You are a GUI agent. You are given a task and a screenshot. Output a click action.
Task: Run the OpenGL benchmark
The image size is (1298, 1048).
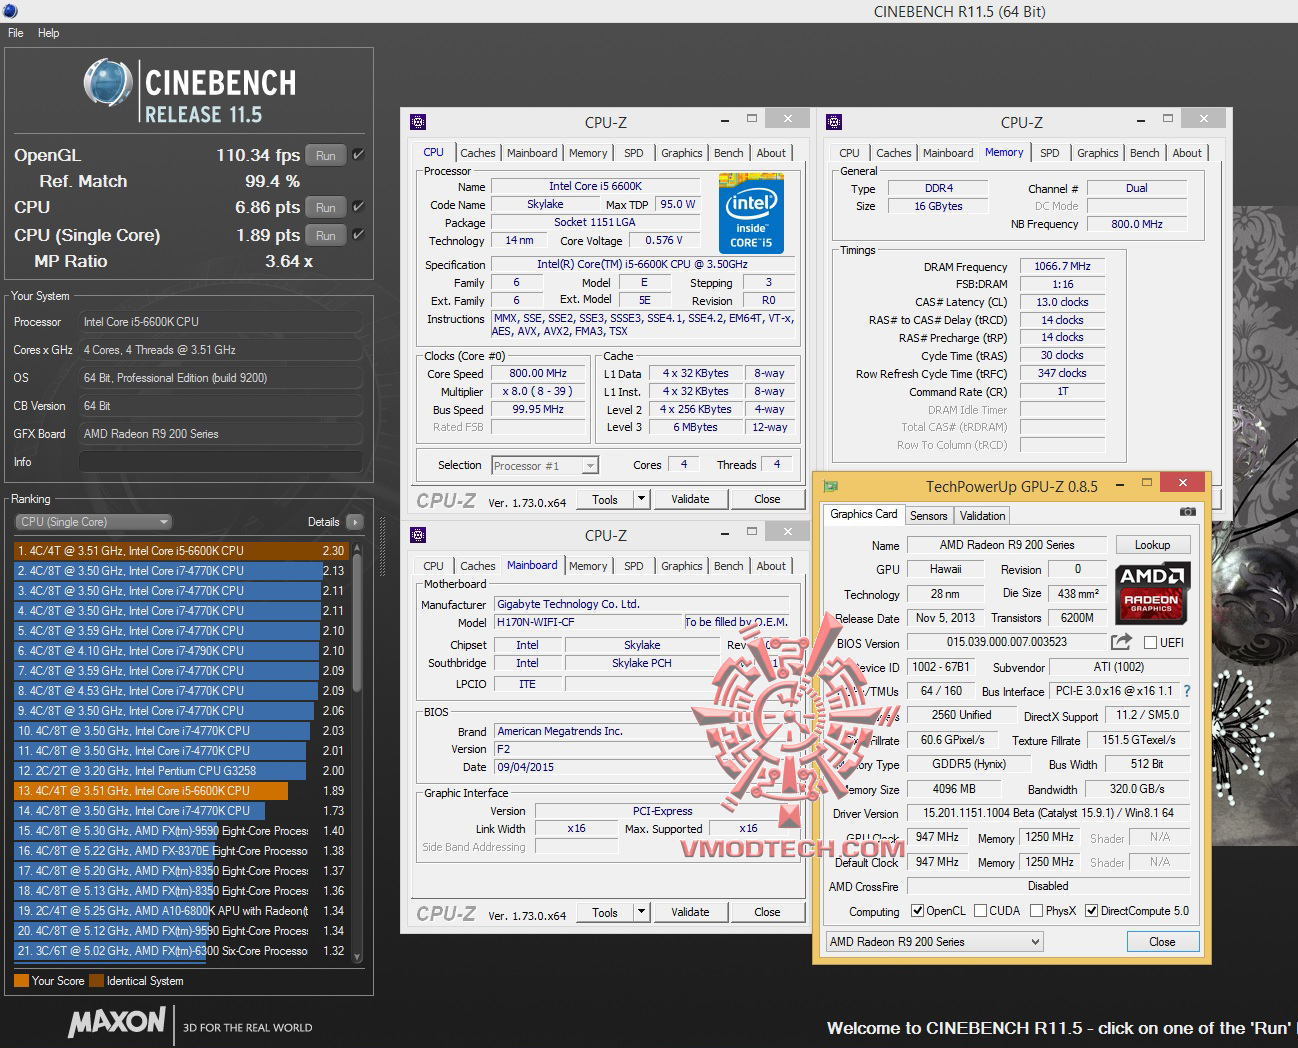click(x=326, y=155)
